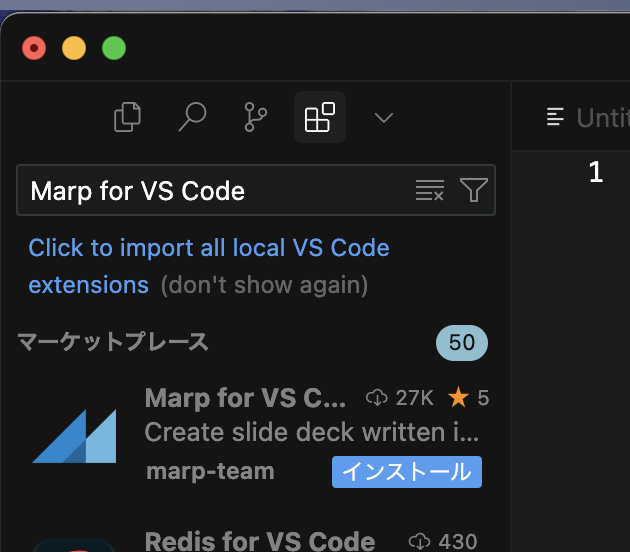Click the don't show again link
The width and height of the screenshot is (630, 552).
click(x=264, y=285)
